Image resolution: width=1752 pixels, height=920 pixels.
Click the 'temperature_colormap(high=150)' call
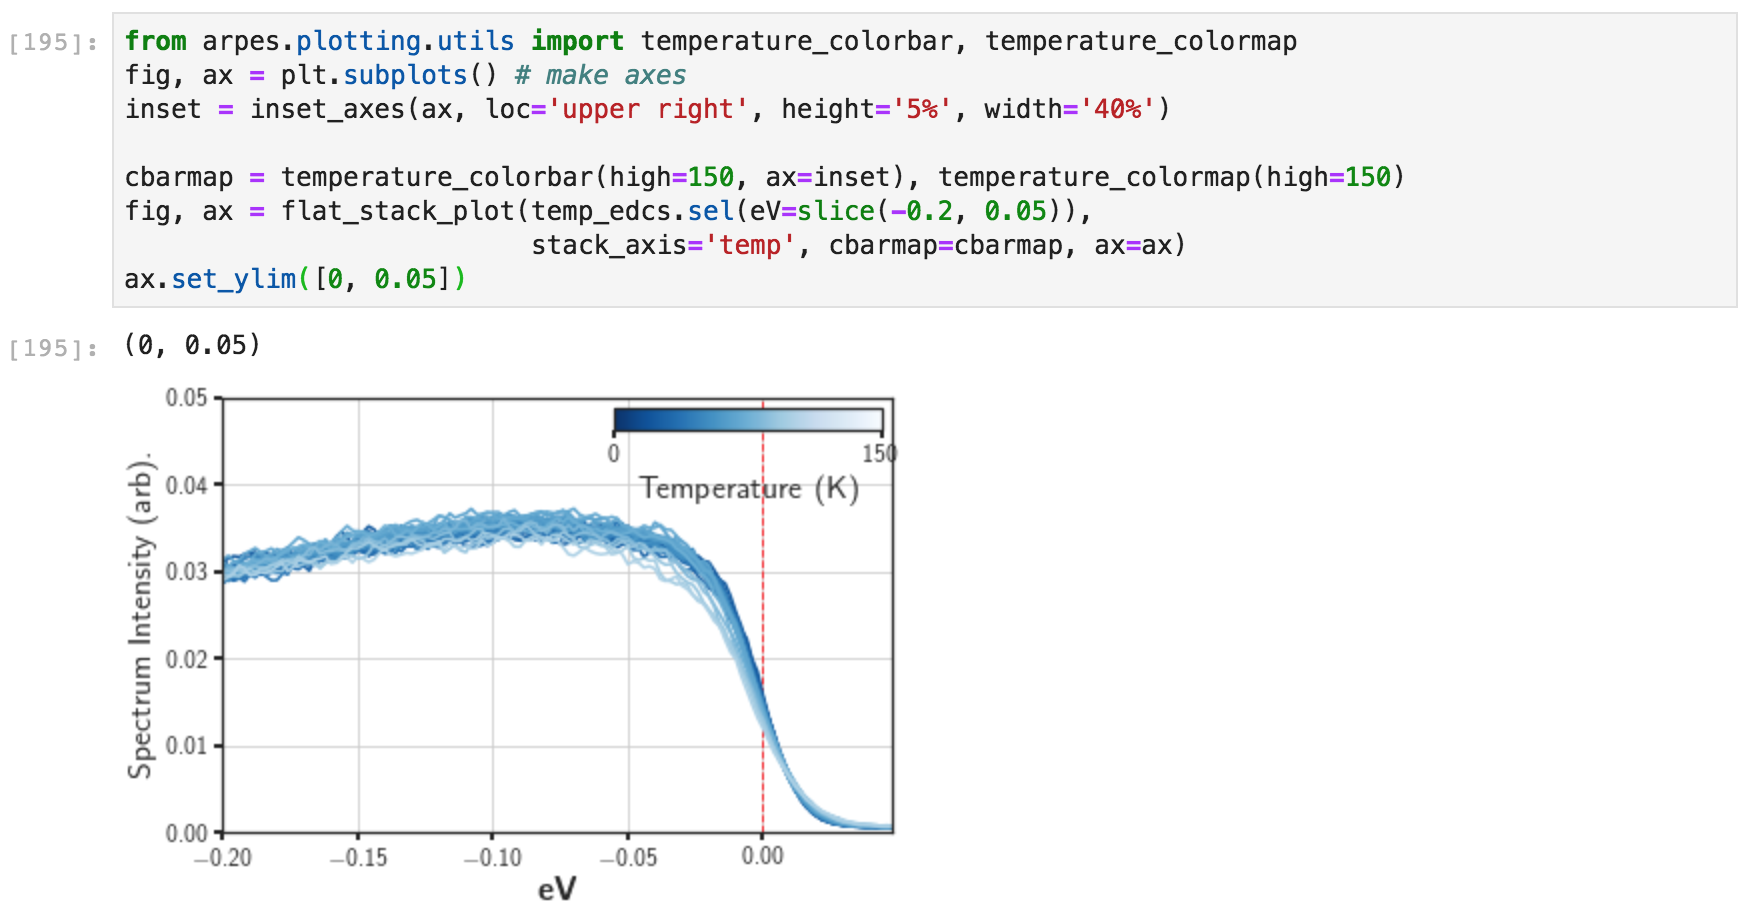(1171, 177)
